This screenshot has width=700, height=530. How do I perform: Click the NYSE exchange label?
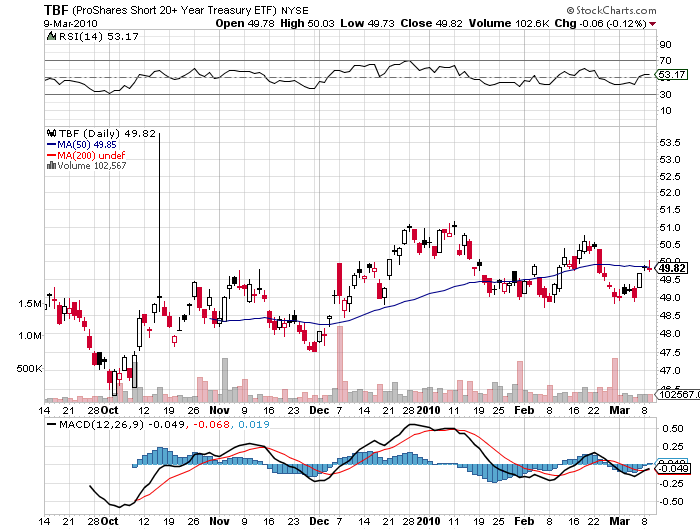point(295,10)
